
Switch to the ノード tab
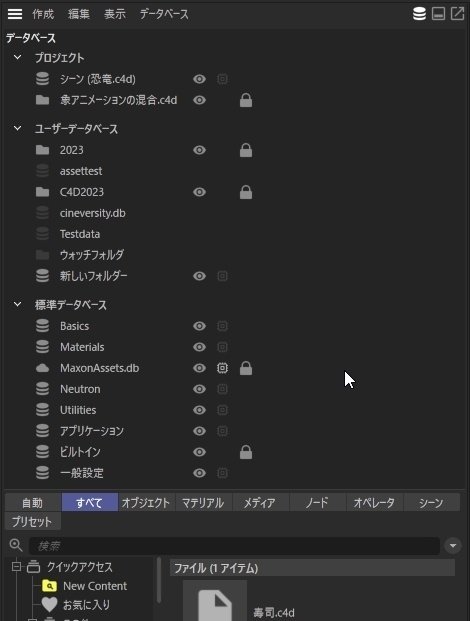tap(317, 503)
